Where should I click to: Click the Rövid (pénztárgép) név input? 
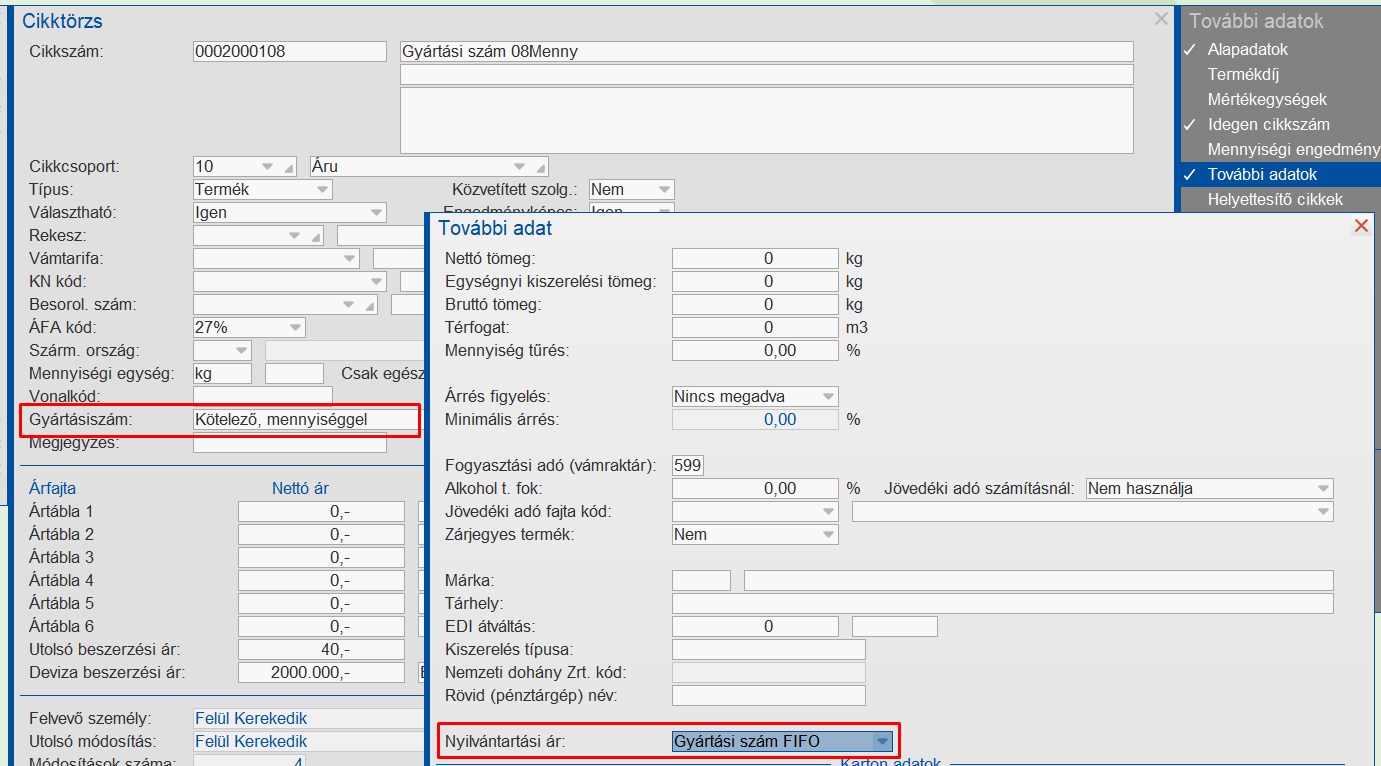tap(769, 696)
